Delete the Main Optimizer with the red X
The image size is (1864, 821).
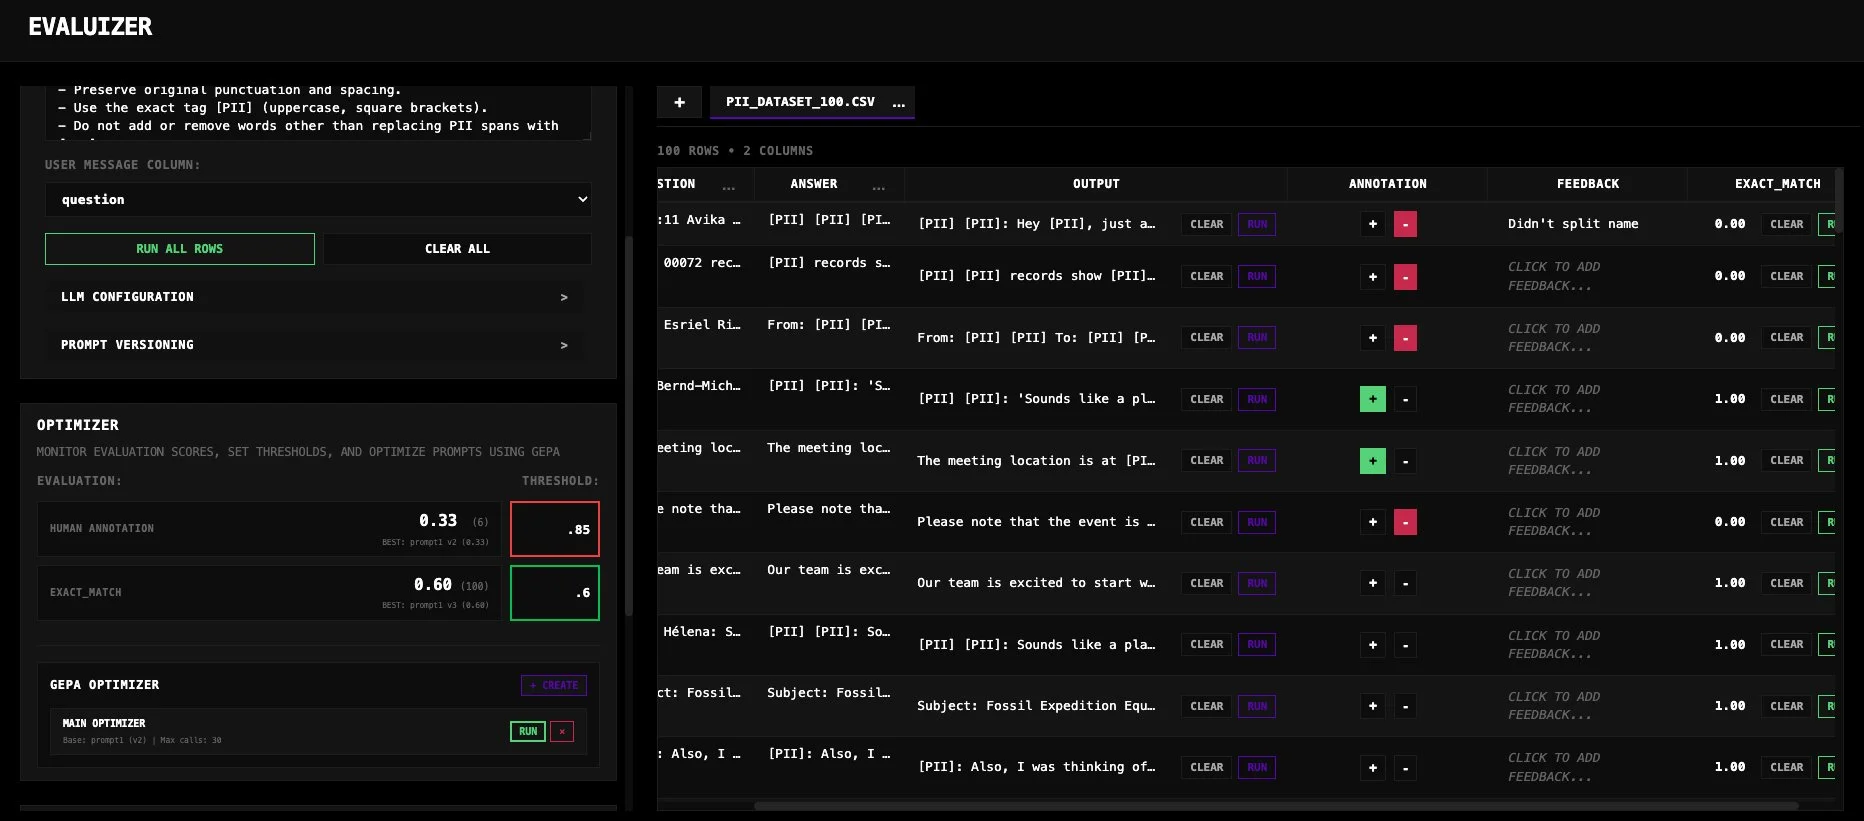click(x=562, y=731)
